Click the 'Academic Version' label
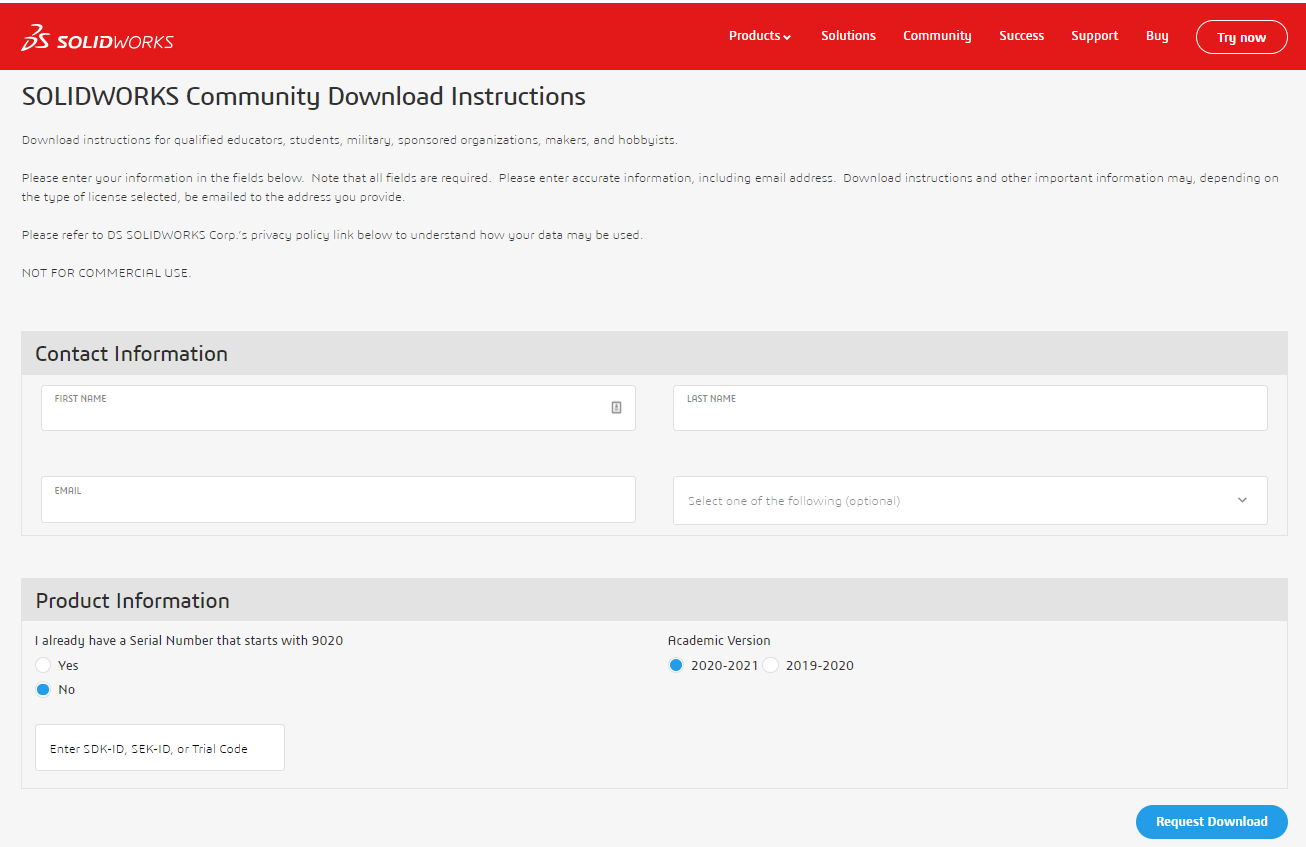Viewport: 1306px width, 847px height. (x=719, y=641)
